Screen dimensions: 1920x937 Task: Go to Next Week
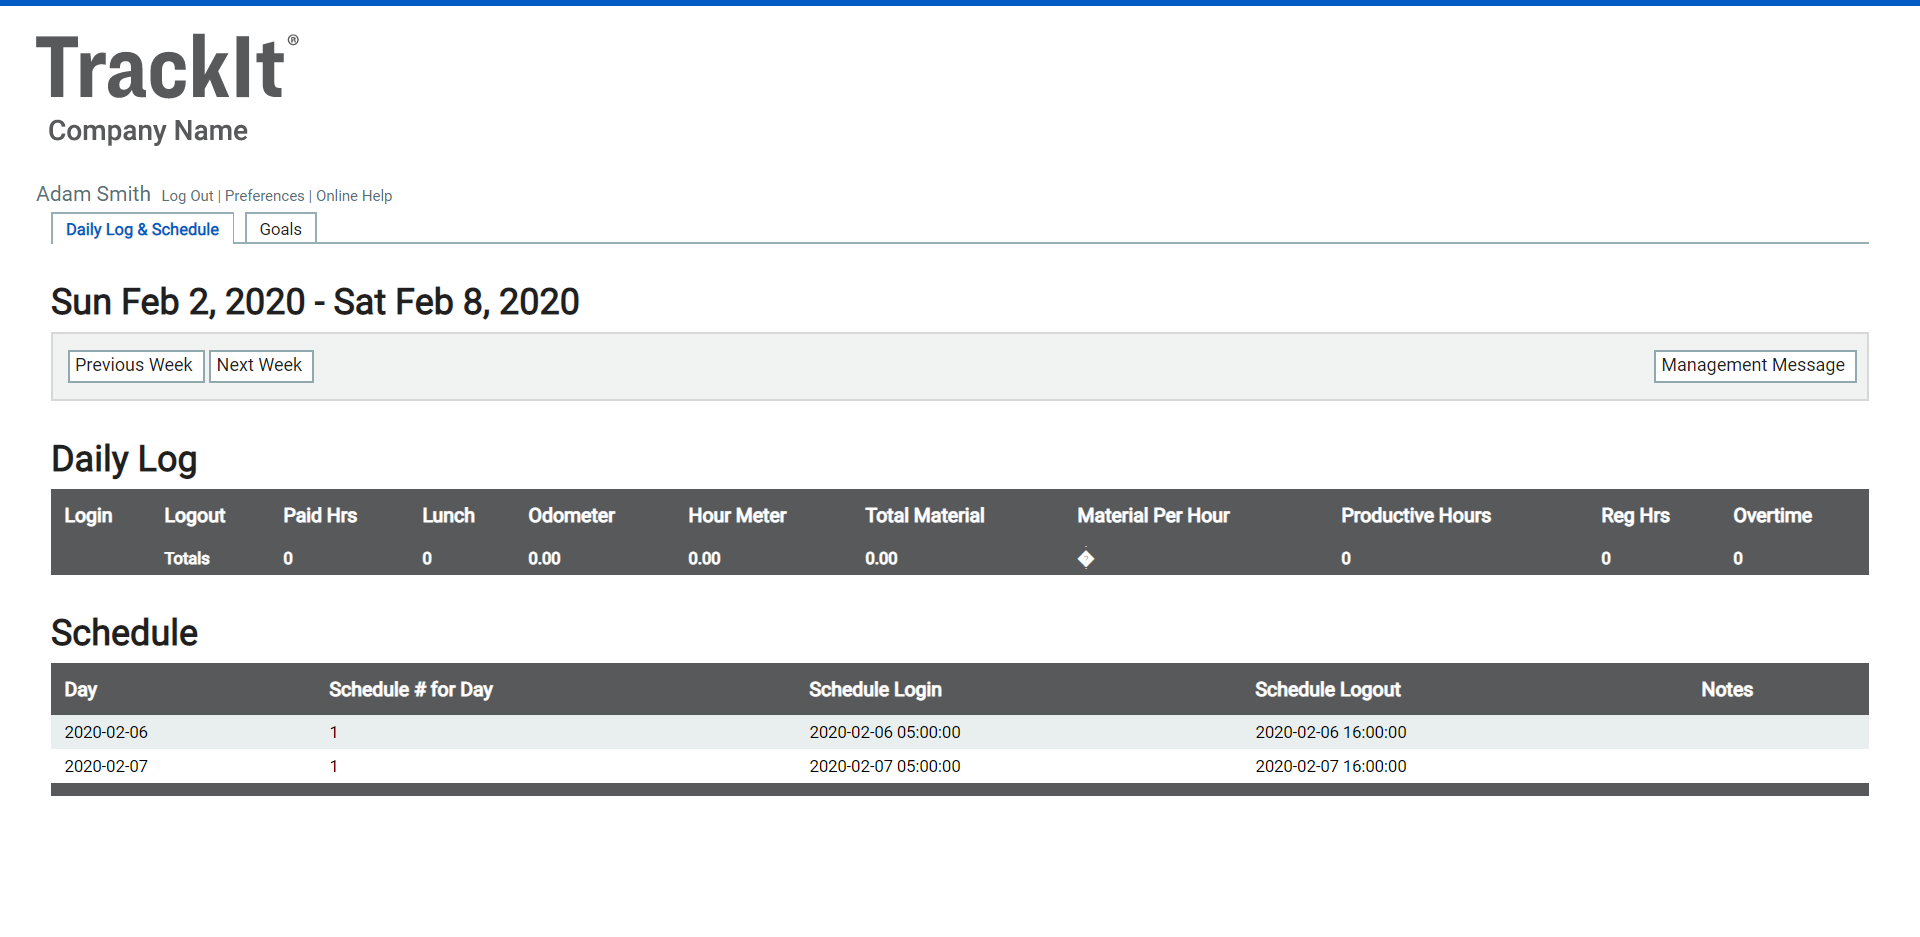point(261,366)
